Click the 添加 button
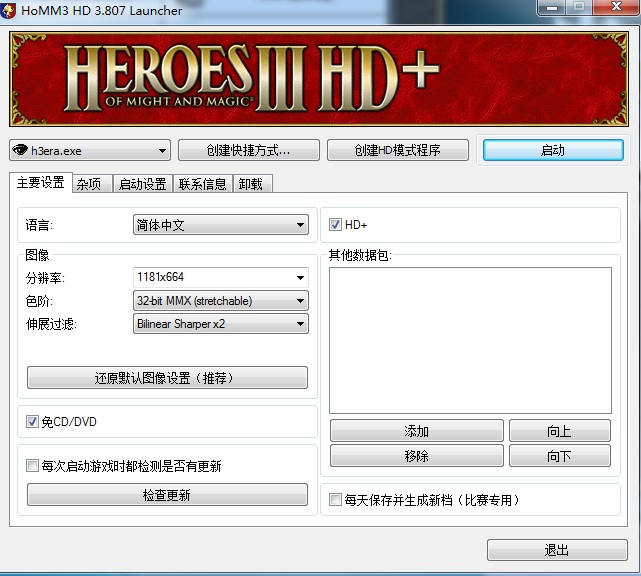Viewport: 641px width, 576px height. pyautogui.click(x=417, y=431)
